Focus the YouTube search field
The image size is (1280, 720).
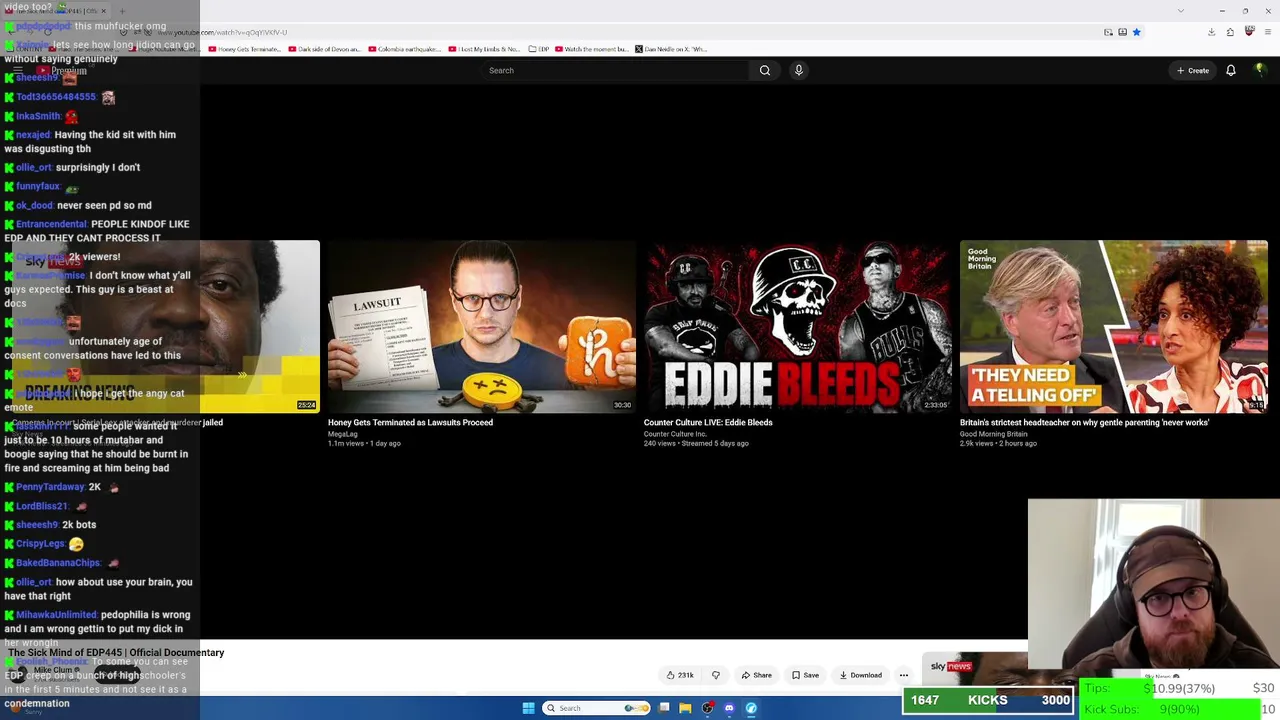tap(615, 70)
